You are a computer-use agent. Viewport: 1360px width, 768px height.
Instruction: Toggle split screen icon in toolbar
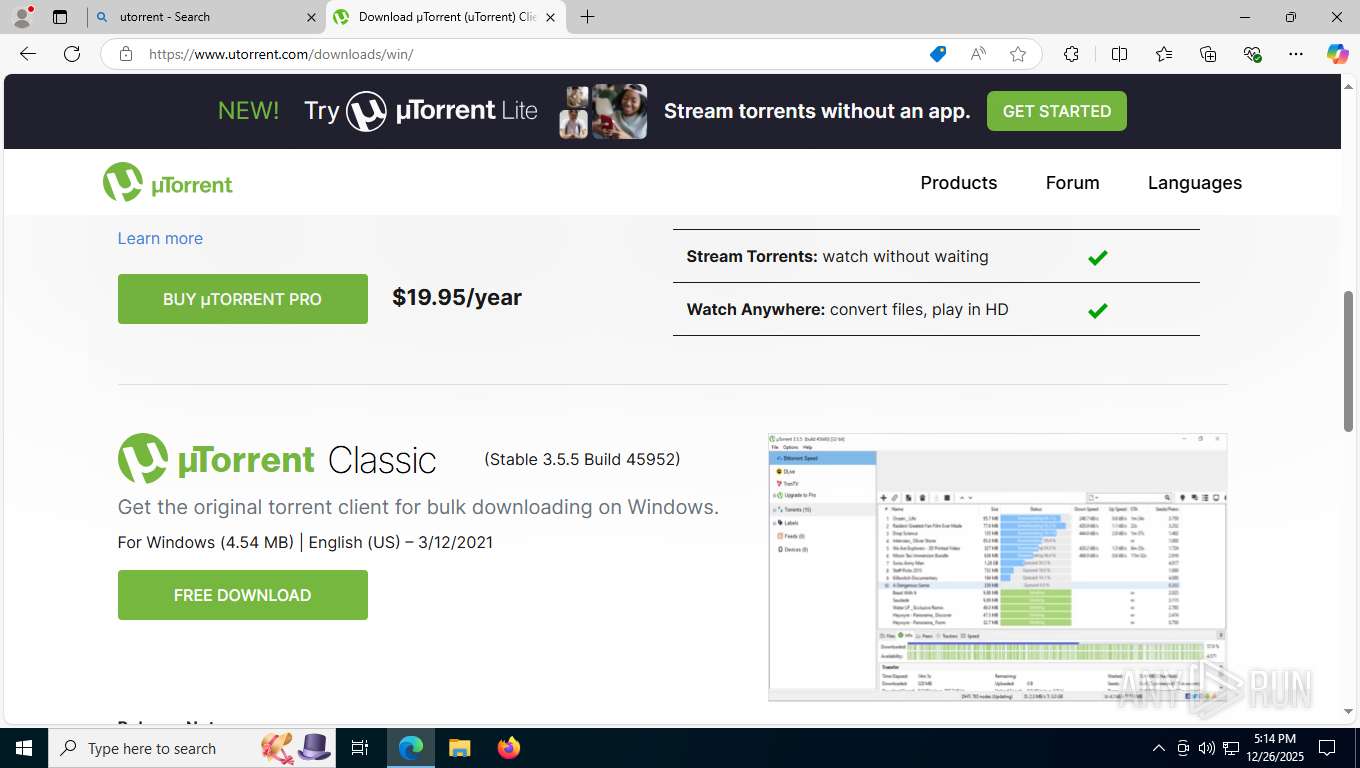pyautogui.click(x=1120, y=54)
